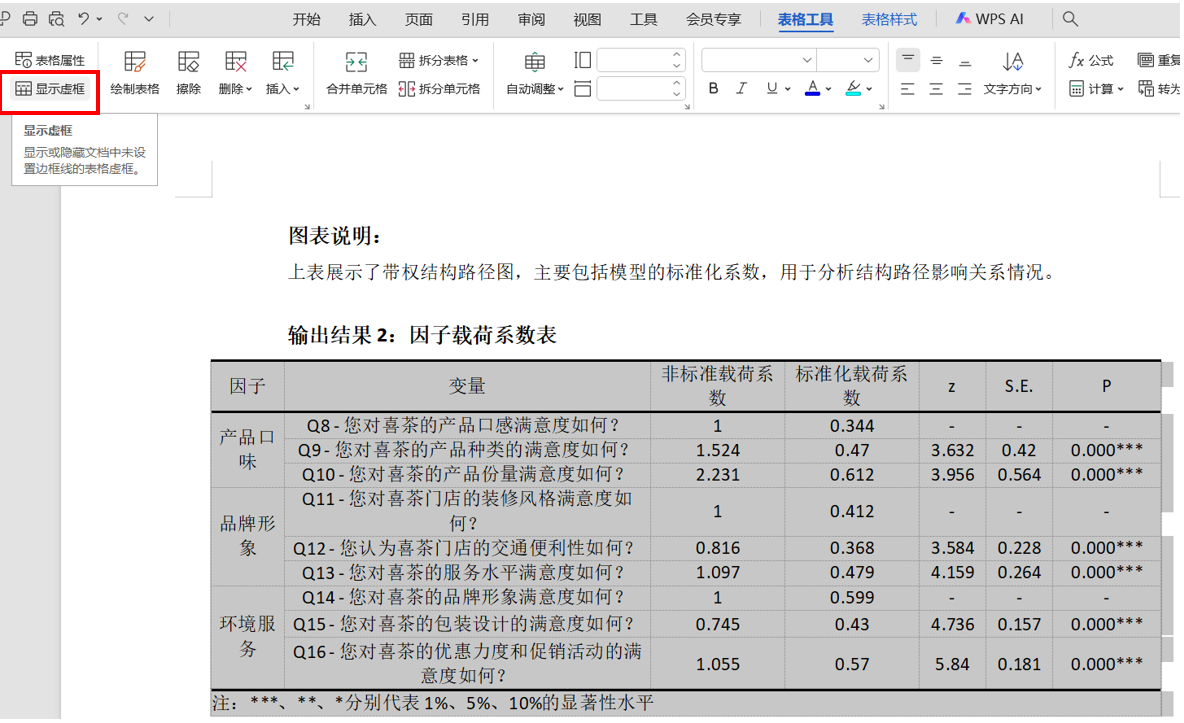Open the 页面 tab
Screen dimensions: 1184x723
pyautogui.click(x=418, y=20)
